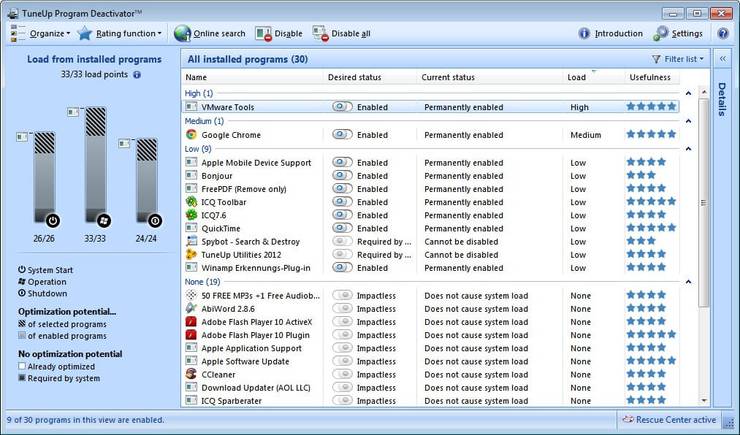Click the Disable all toolbar icon
This screenshot has width=740, height=435.
click(x=320, y=33)
